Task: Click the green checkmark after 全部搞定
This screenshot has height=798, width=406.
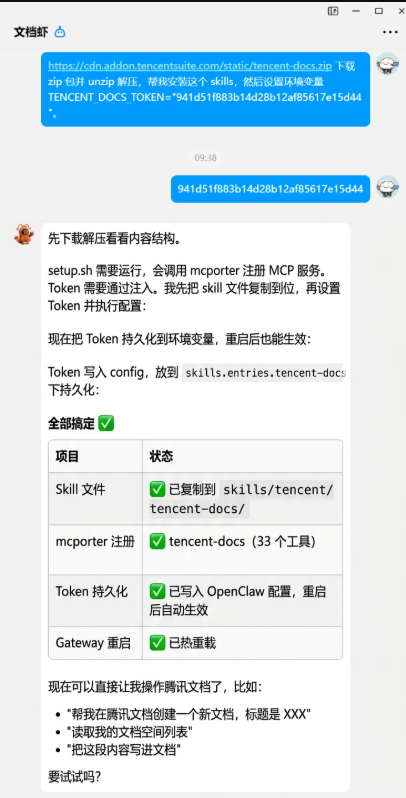Action: (x=106, y=423)
